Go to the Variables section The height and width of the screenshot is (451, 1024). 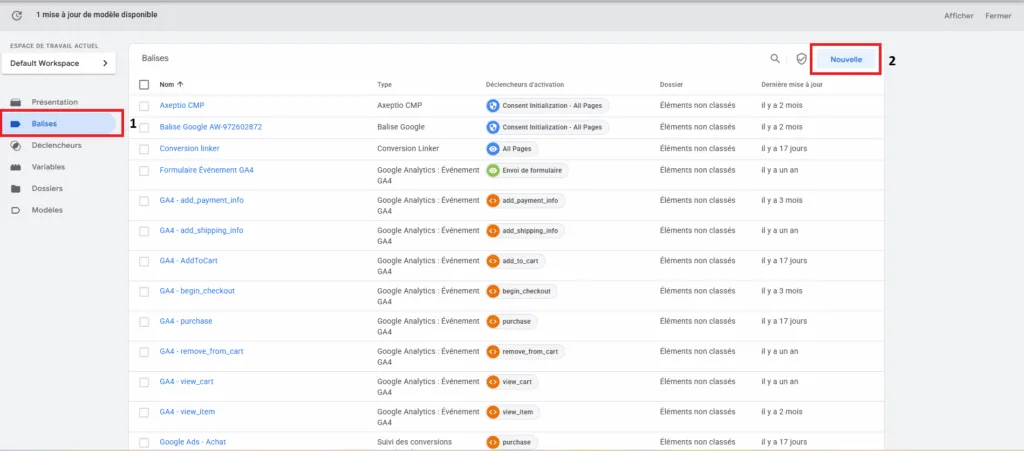(48, 167)
